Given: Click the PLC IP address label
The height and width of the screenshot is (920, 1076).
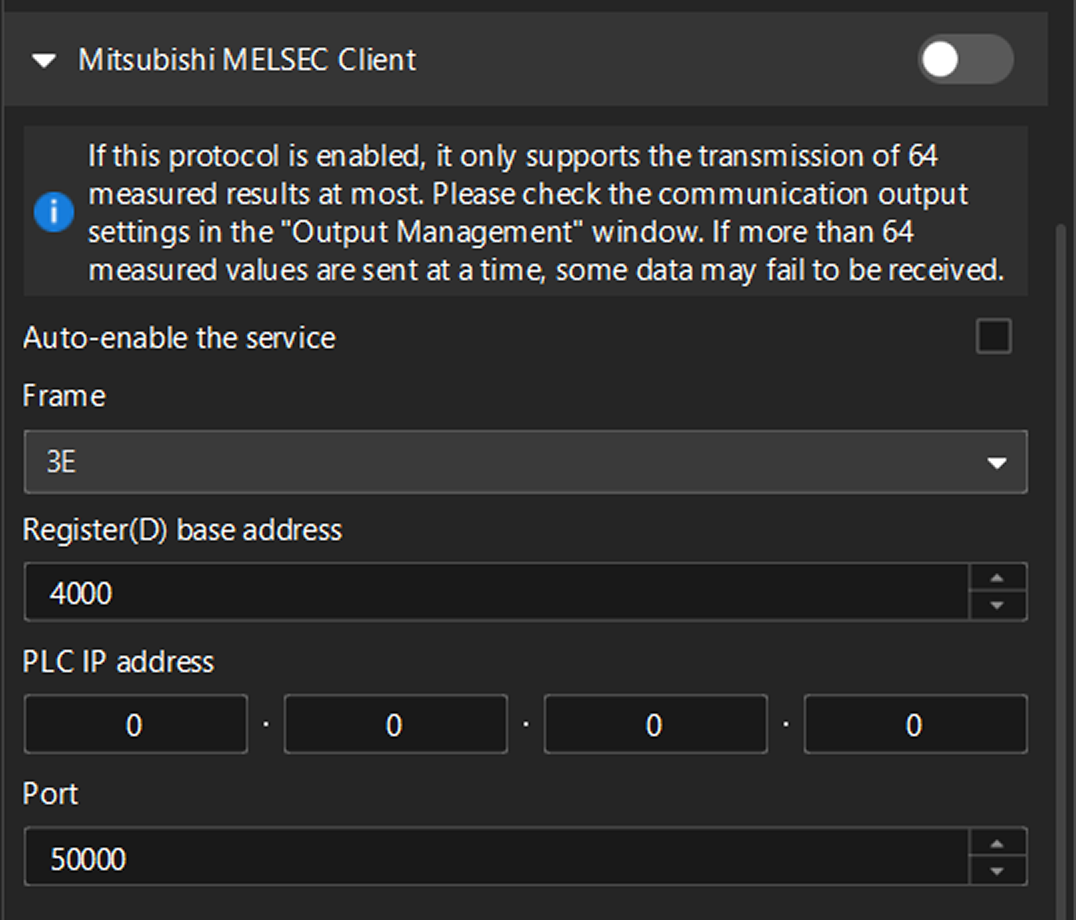Looking at the screenshot, I should [x=118, y=662].
